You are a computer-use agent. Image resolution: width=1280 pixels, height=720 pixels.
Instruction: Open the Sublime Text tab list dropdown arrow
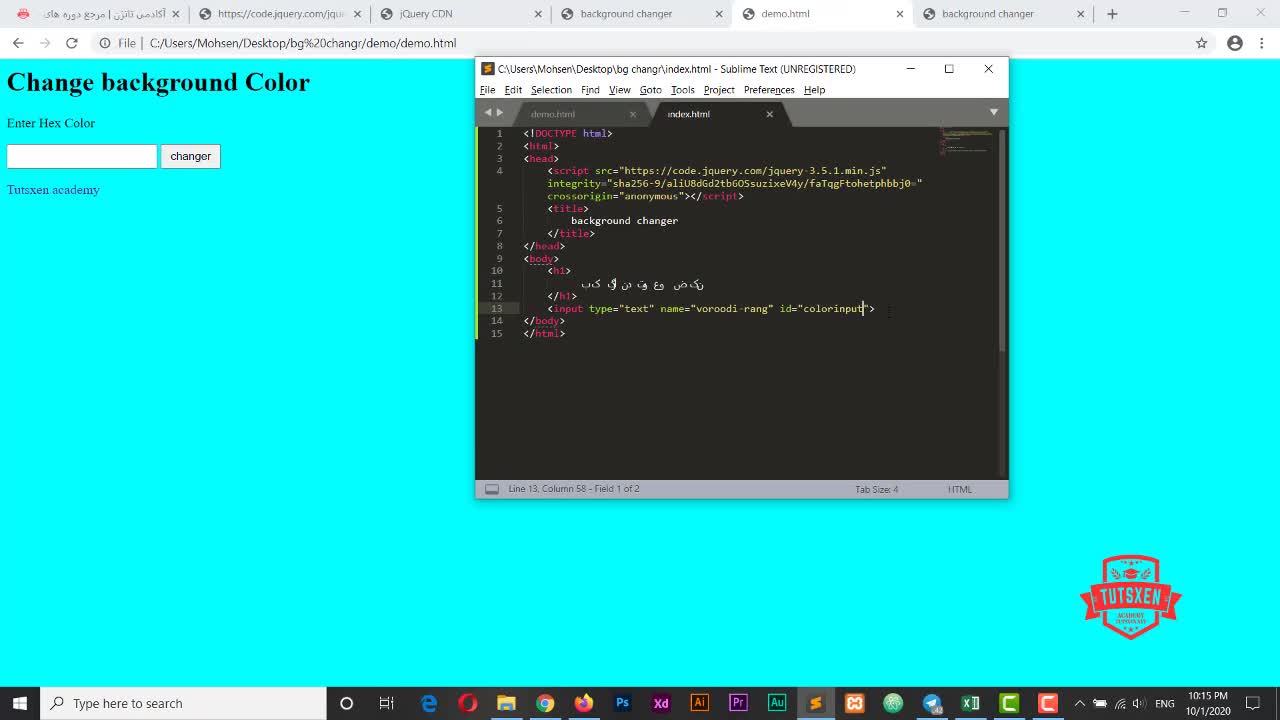993,112
